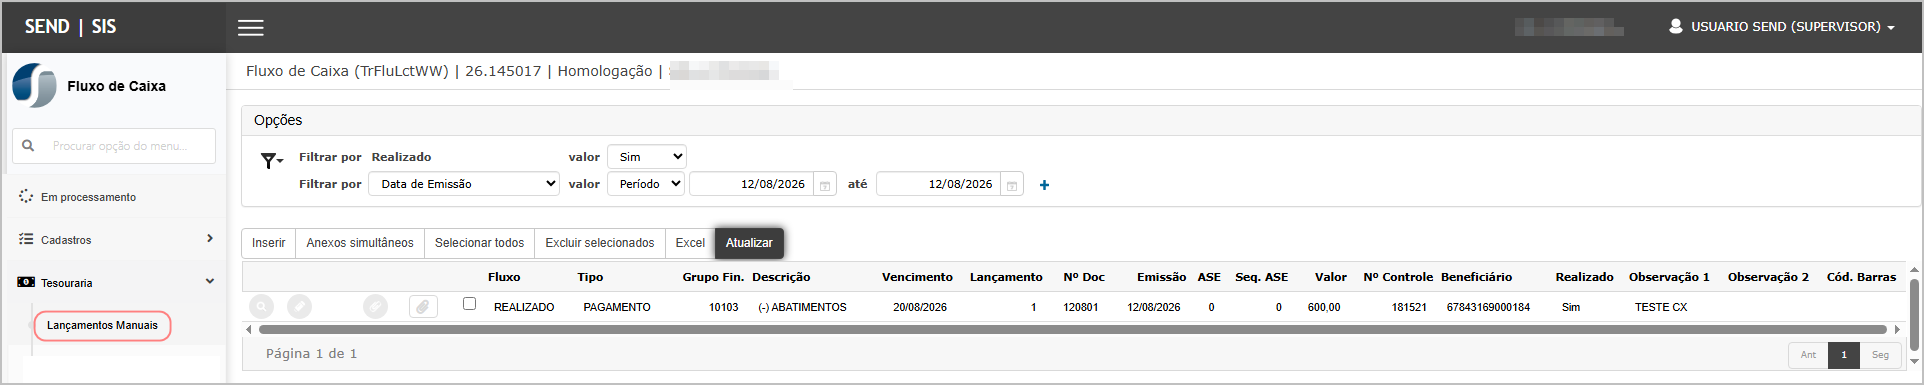Image resolution: width=1924 pixels, height=385 pixels.
Task: Click the Excluir selecionados button
Action: [600, 243]
